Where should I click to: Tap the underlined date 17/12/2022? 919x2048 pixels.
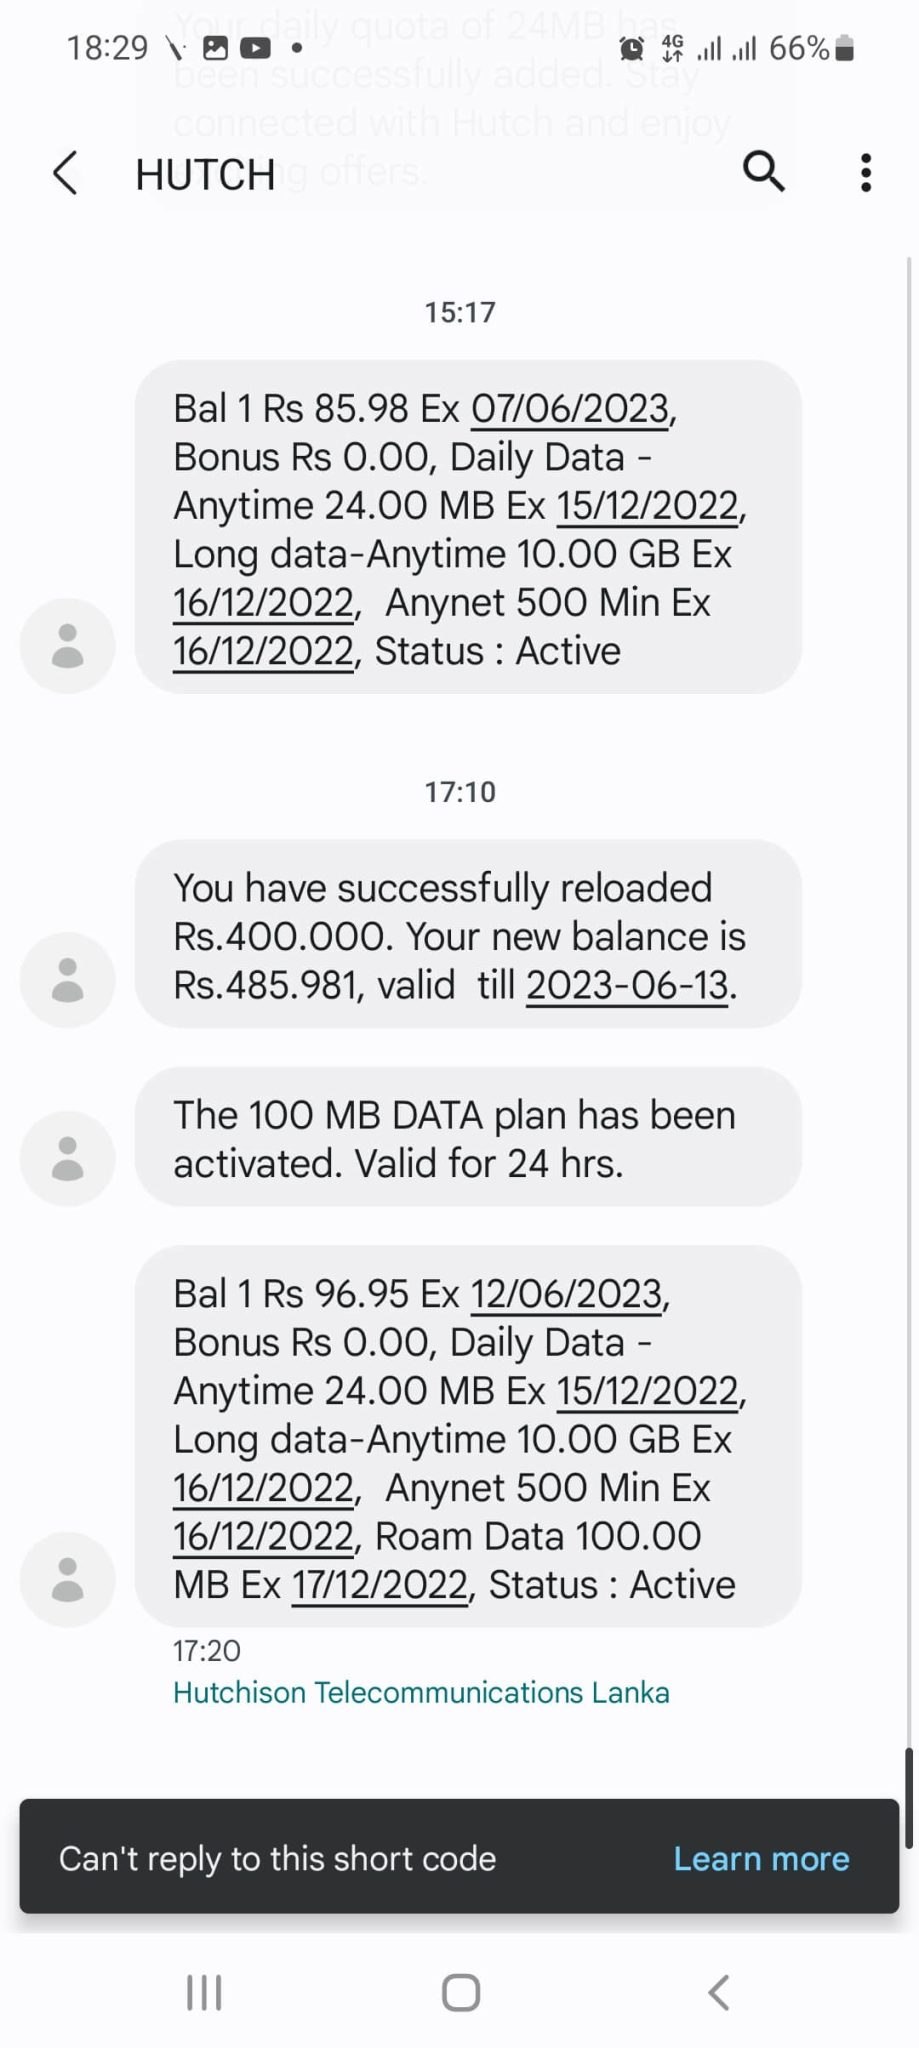[x=380, y=1585]
